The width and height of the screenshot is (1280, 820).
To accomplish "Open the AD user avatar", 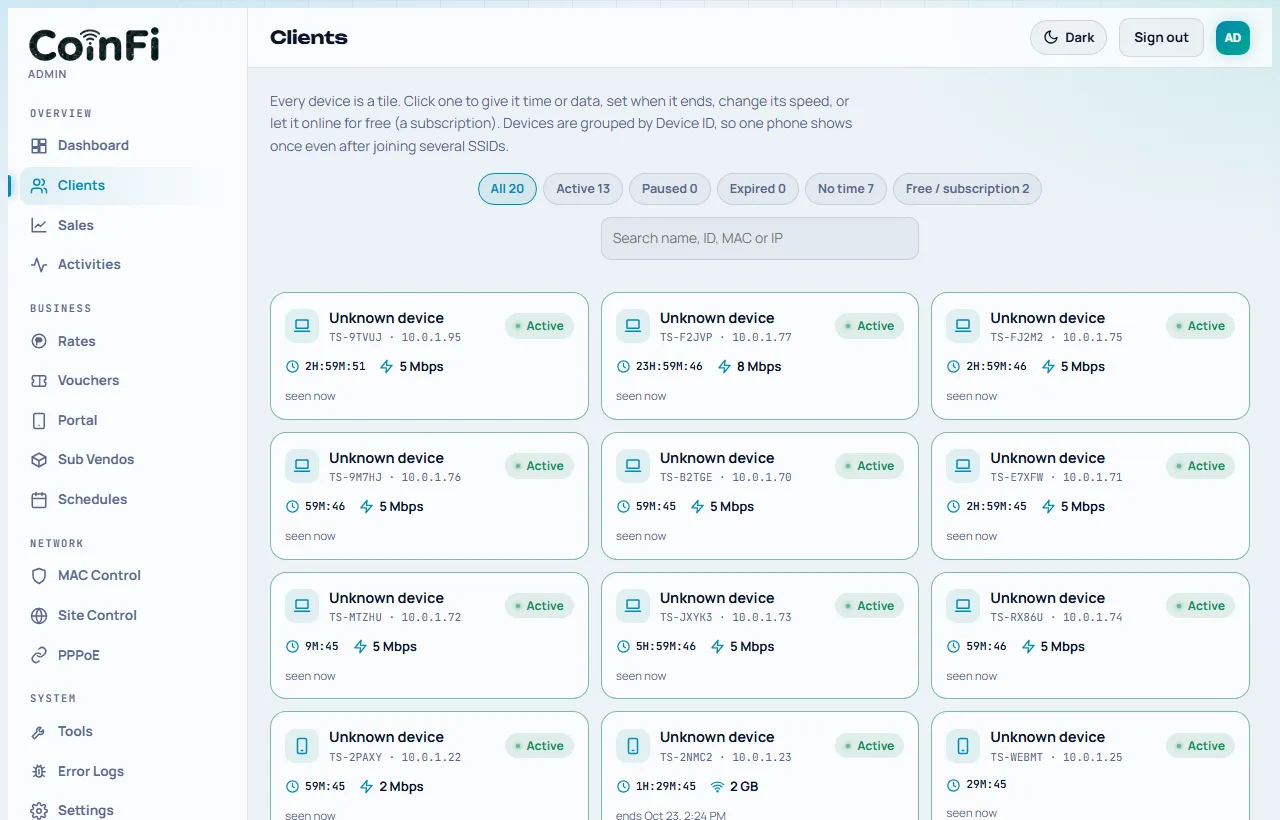I will 1233,38.
